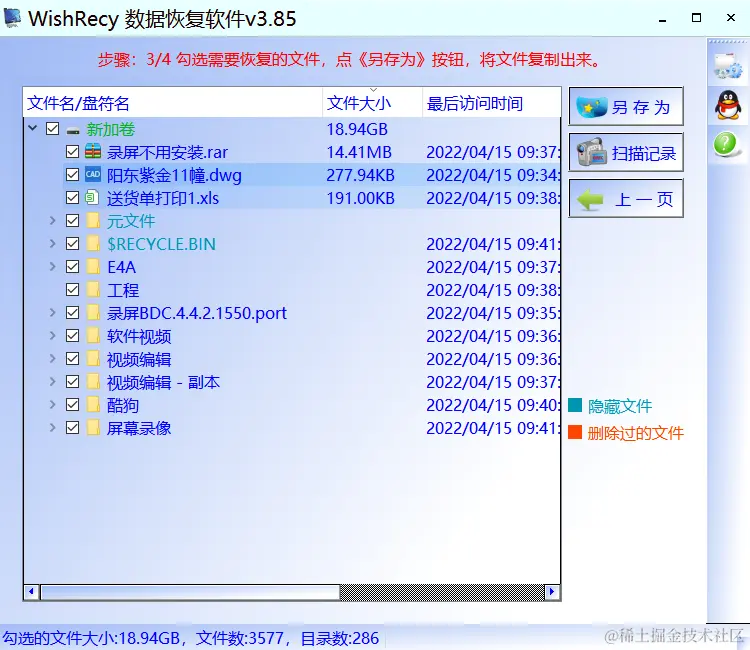Uncheck the 工程 folder checkbox
Screen dimensions: 750x650
tap(72, 289)
